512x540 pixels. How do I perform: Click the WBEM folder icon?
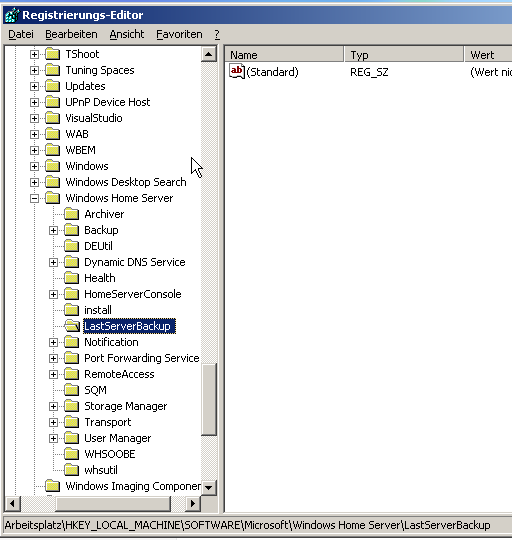(x=53, y=150)
